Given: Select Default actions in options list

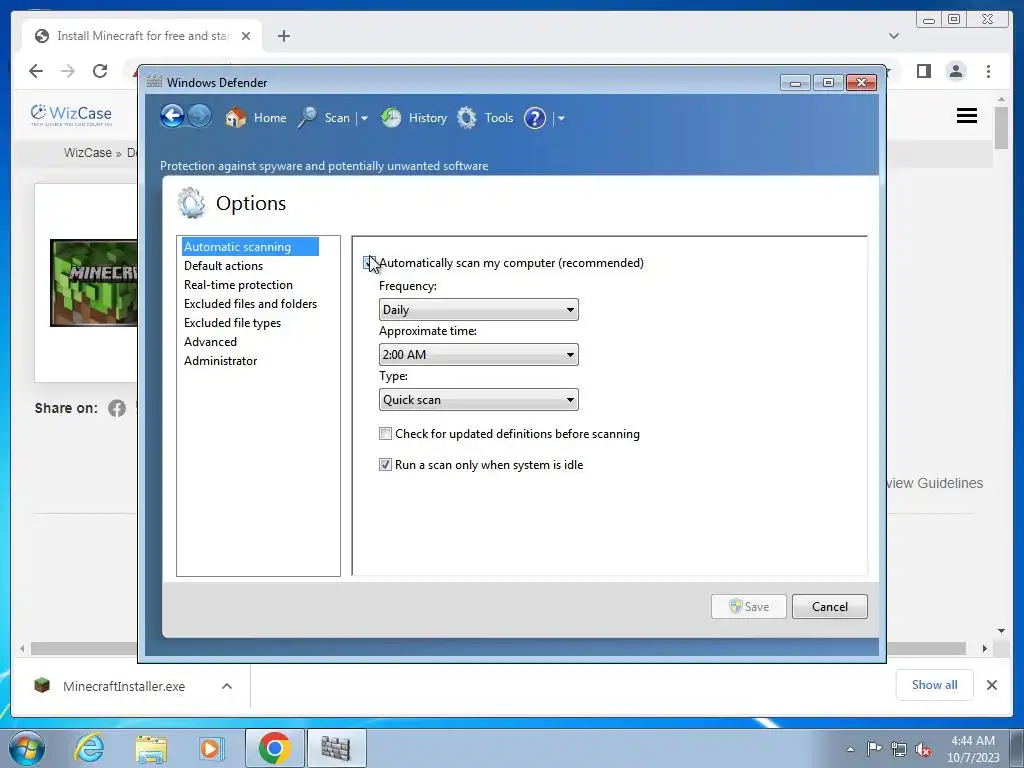Looking at the screenshot, I should 223,266.
